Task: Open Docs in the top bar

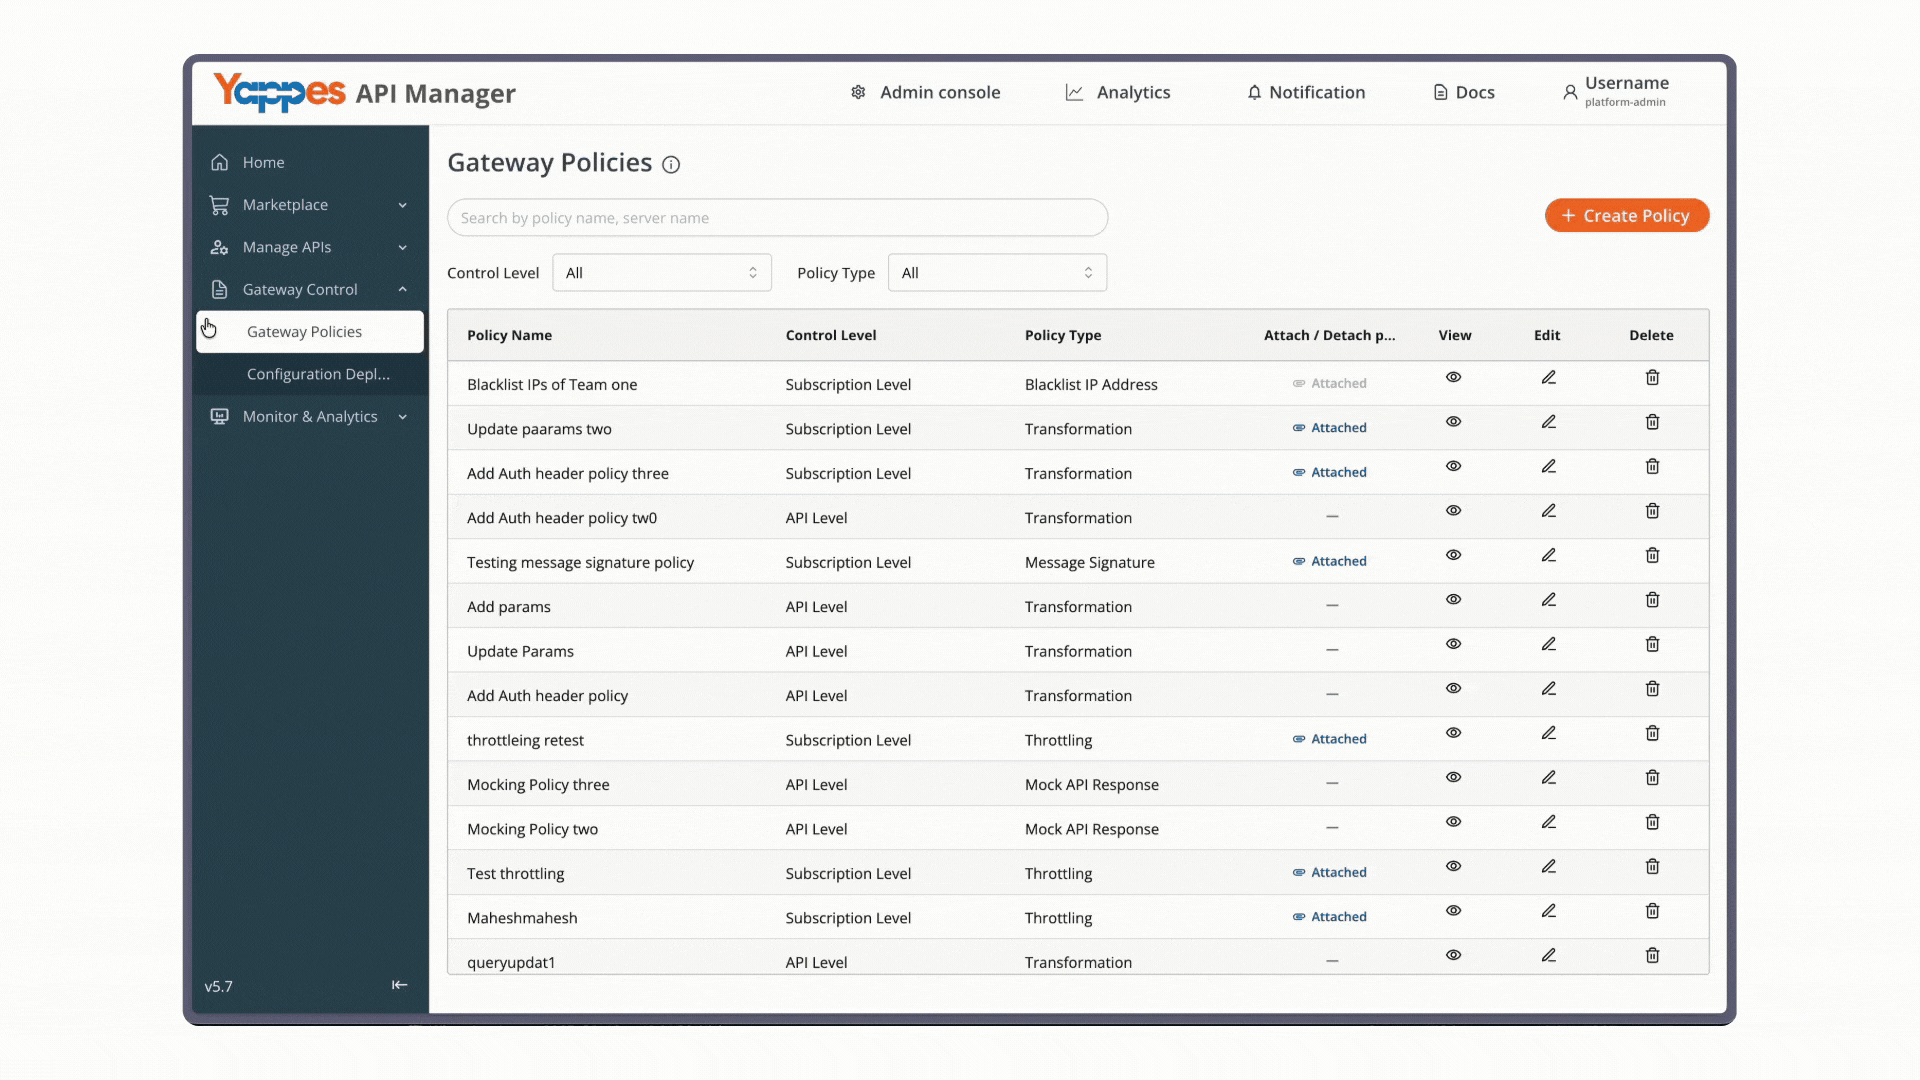Action: [x=1464, y=92]
